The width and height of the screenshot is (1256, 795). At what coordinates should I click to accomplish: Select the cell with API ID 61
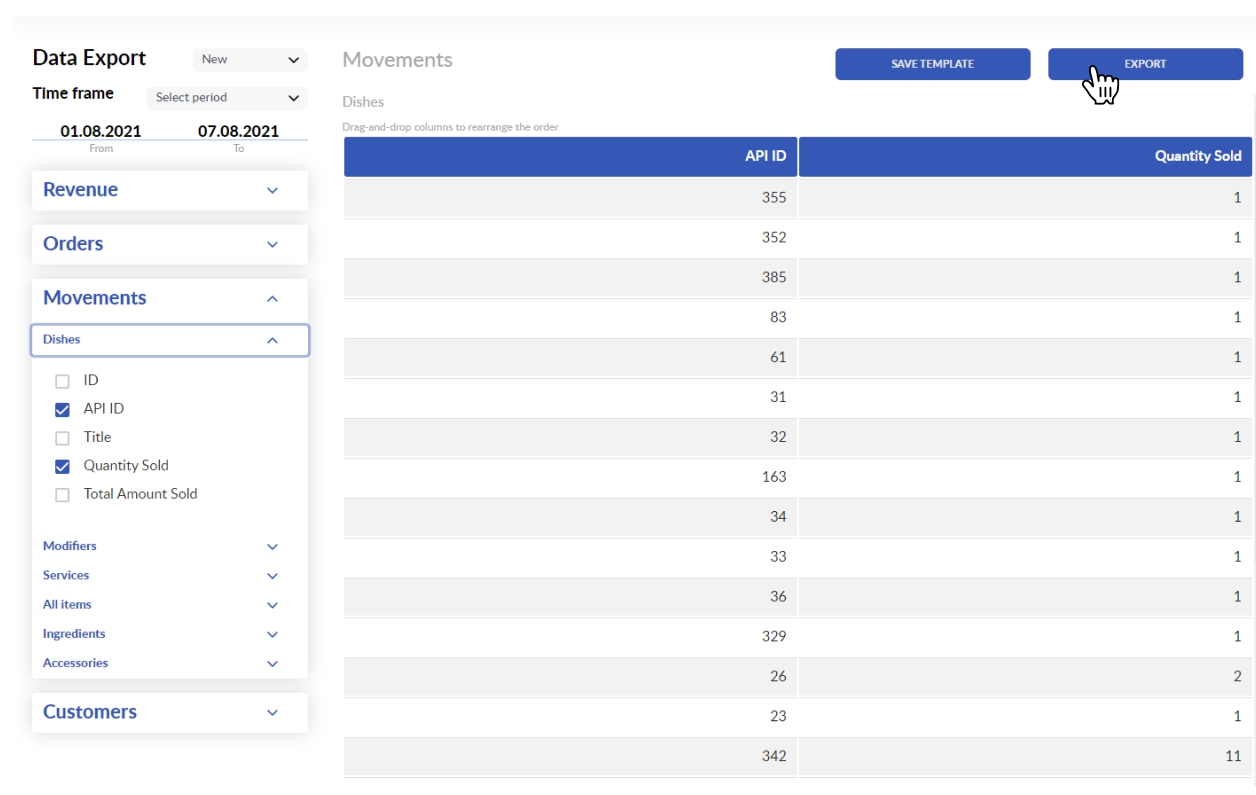570,357
